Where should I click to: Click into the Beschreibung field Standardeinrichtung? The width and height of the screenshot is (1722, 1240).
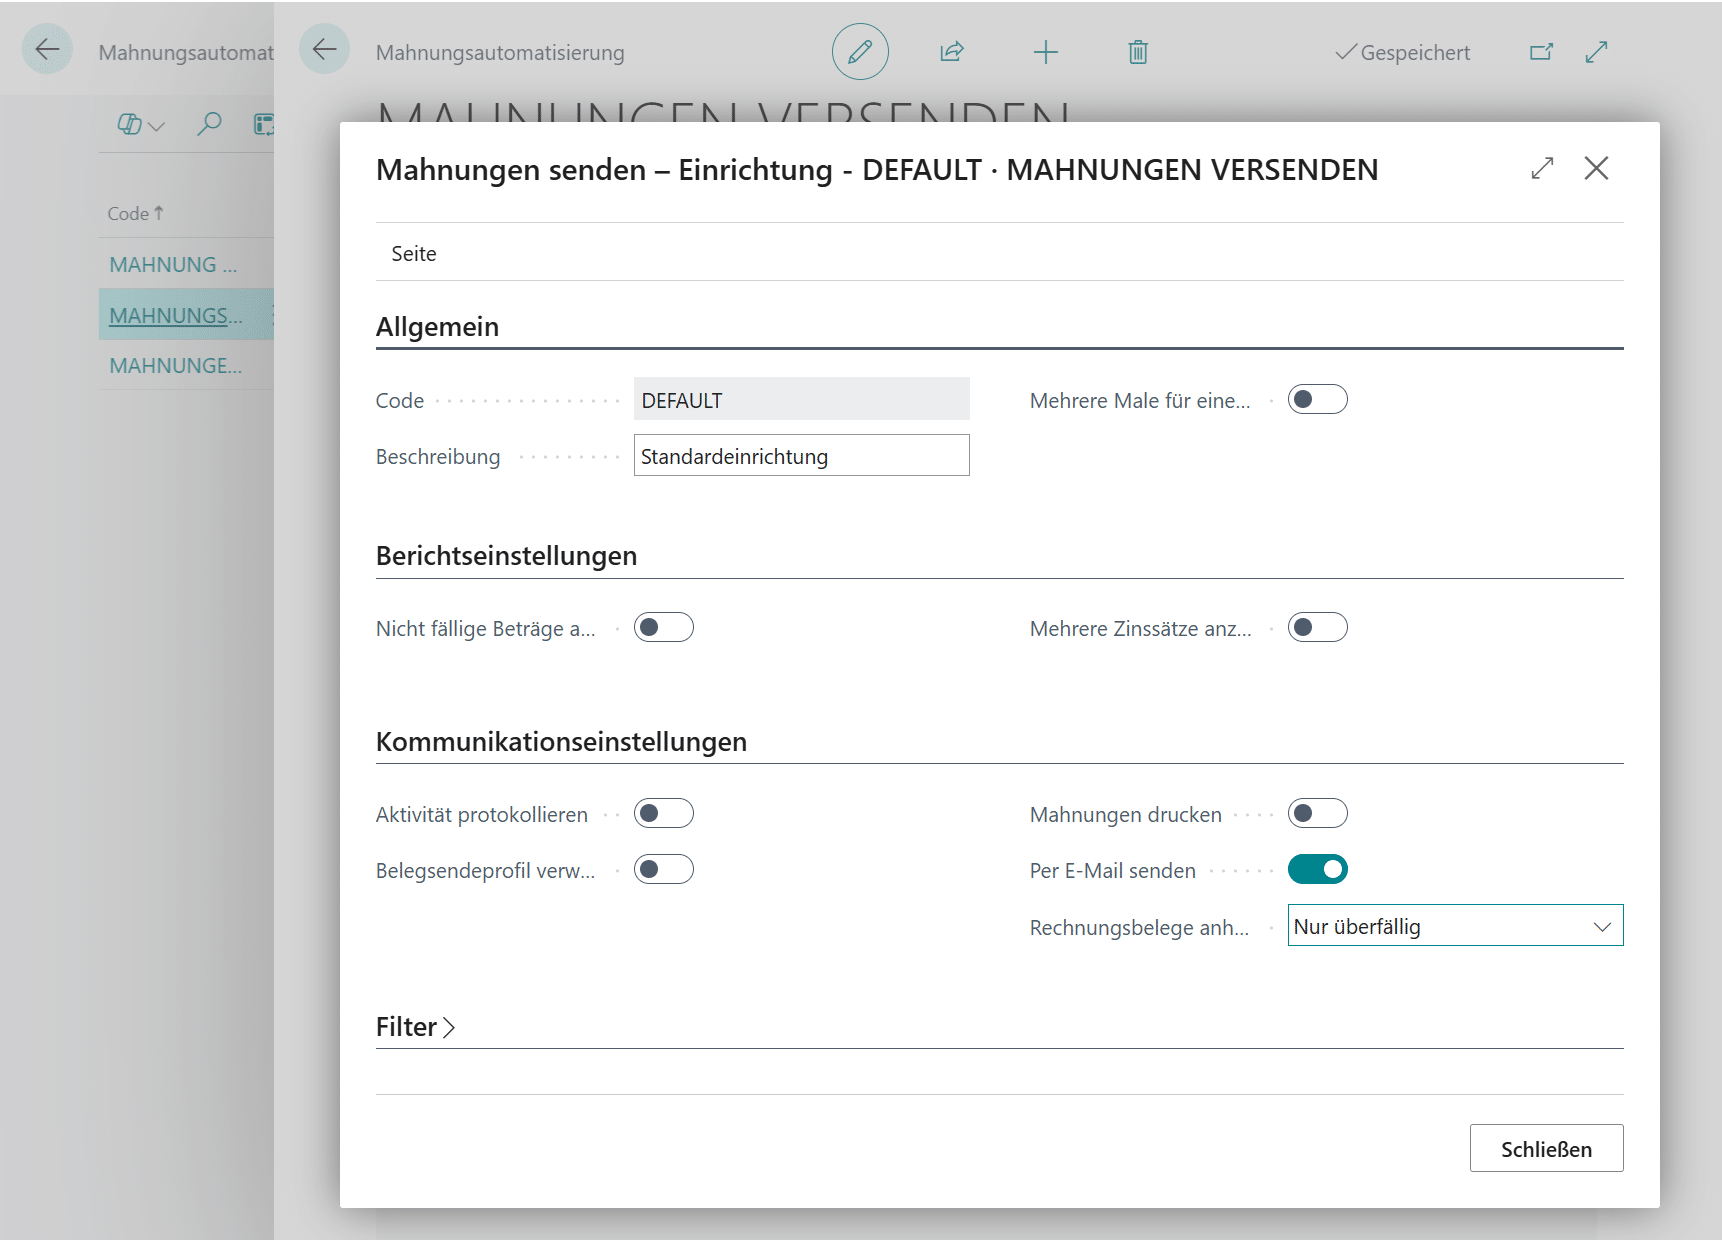pos(800,456)
